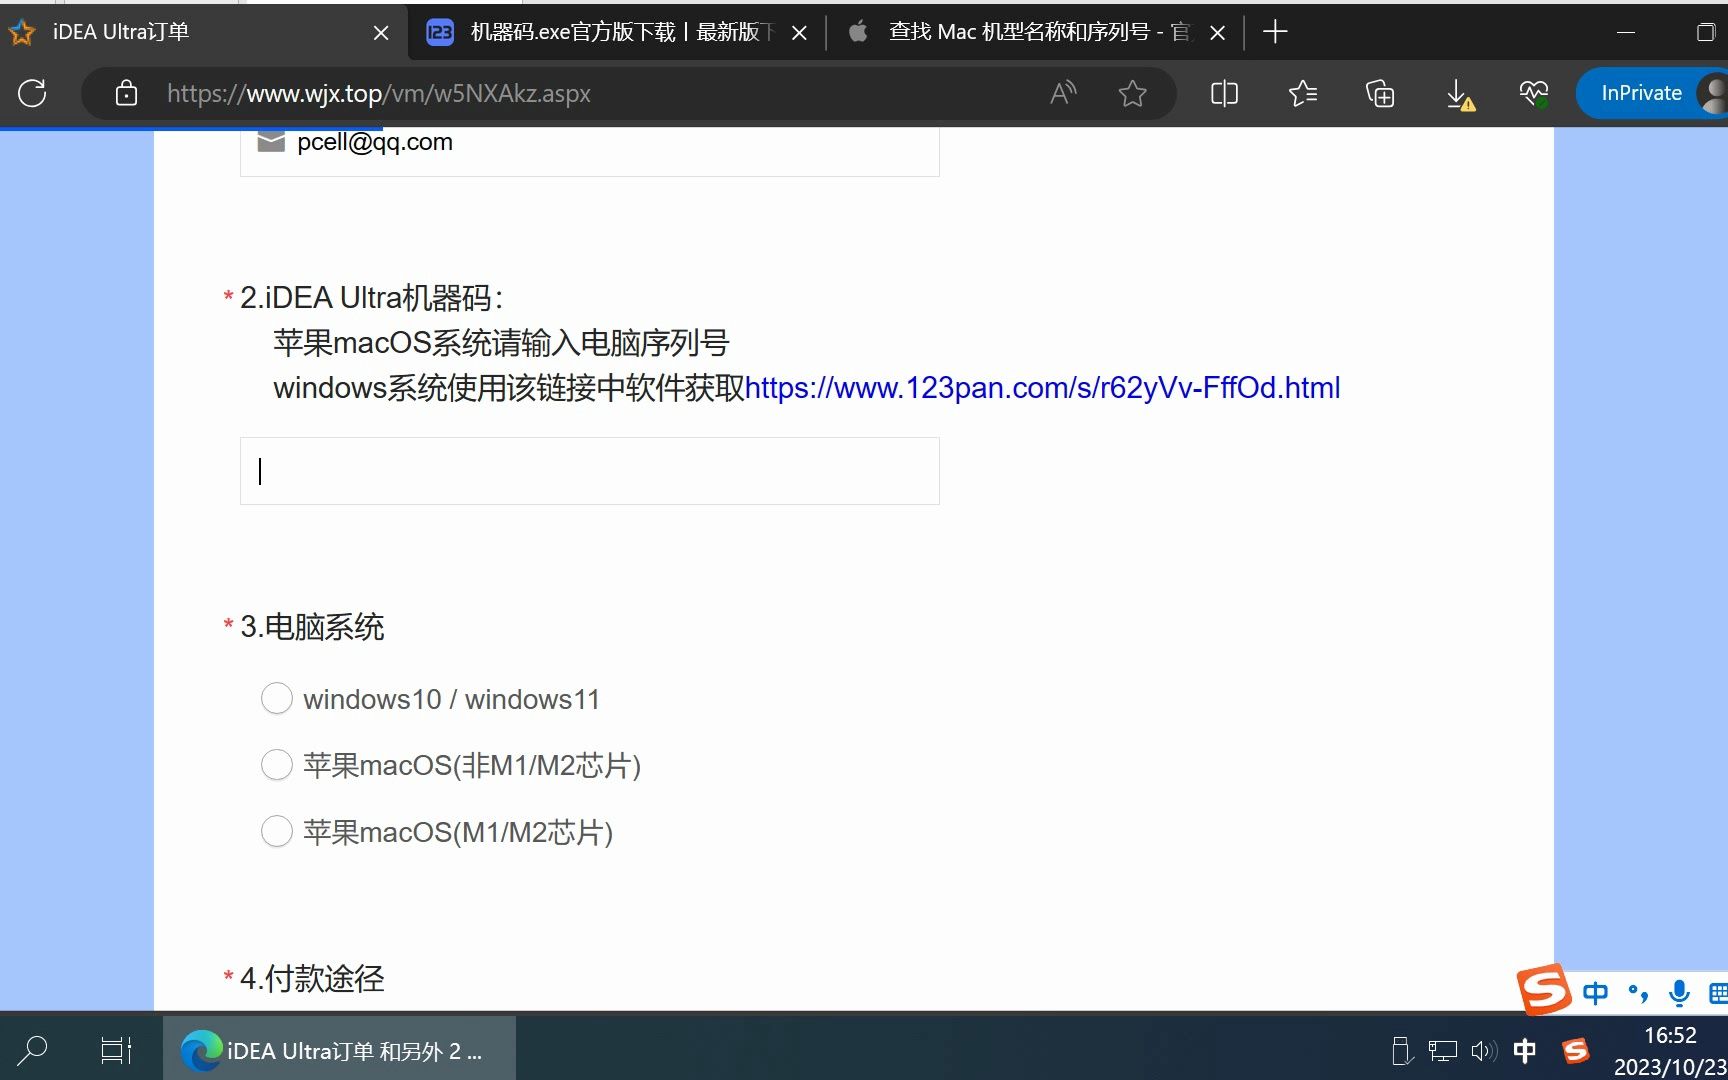This screenshot has width=1728, height=1080.
Task: Click the tray 中 IME indicator
Action: click(1525, 1050)
